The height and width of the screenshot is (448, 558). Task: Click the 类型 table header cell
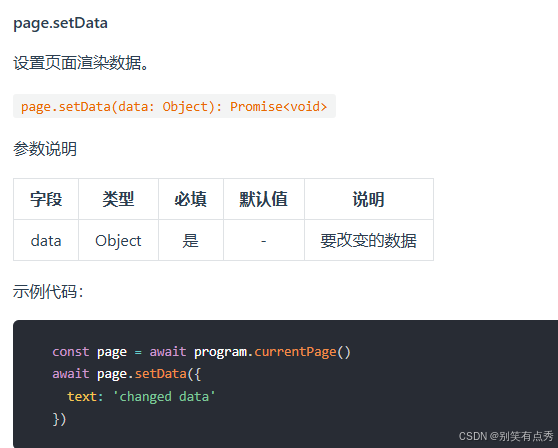pyautogui.click(x=119, y=199)
